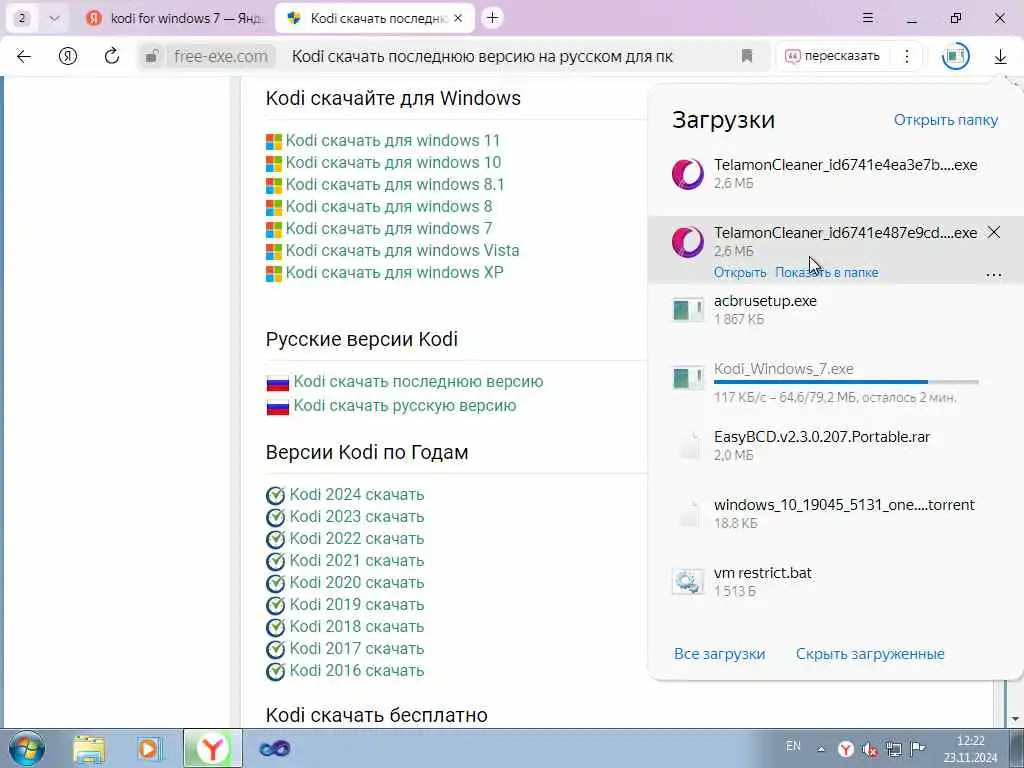The height and width of the screenshot is (768, 1024).
Task: Click 'Kodi скачать русскую версию' link
Action: tap(405, 406)
